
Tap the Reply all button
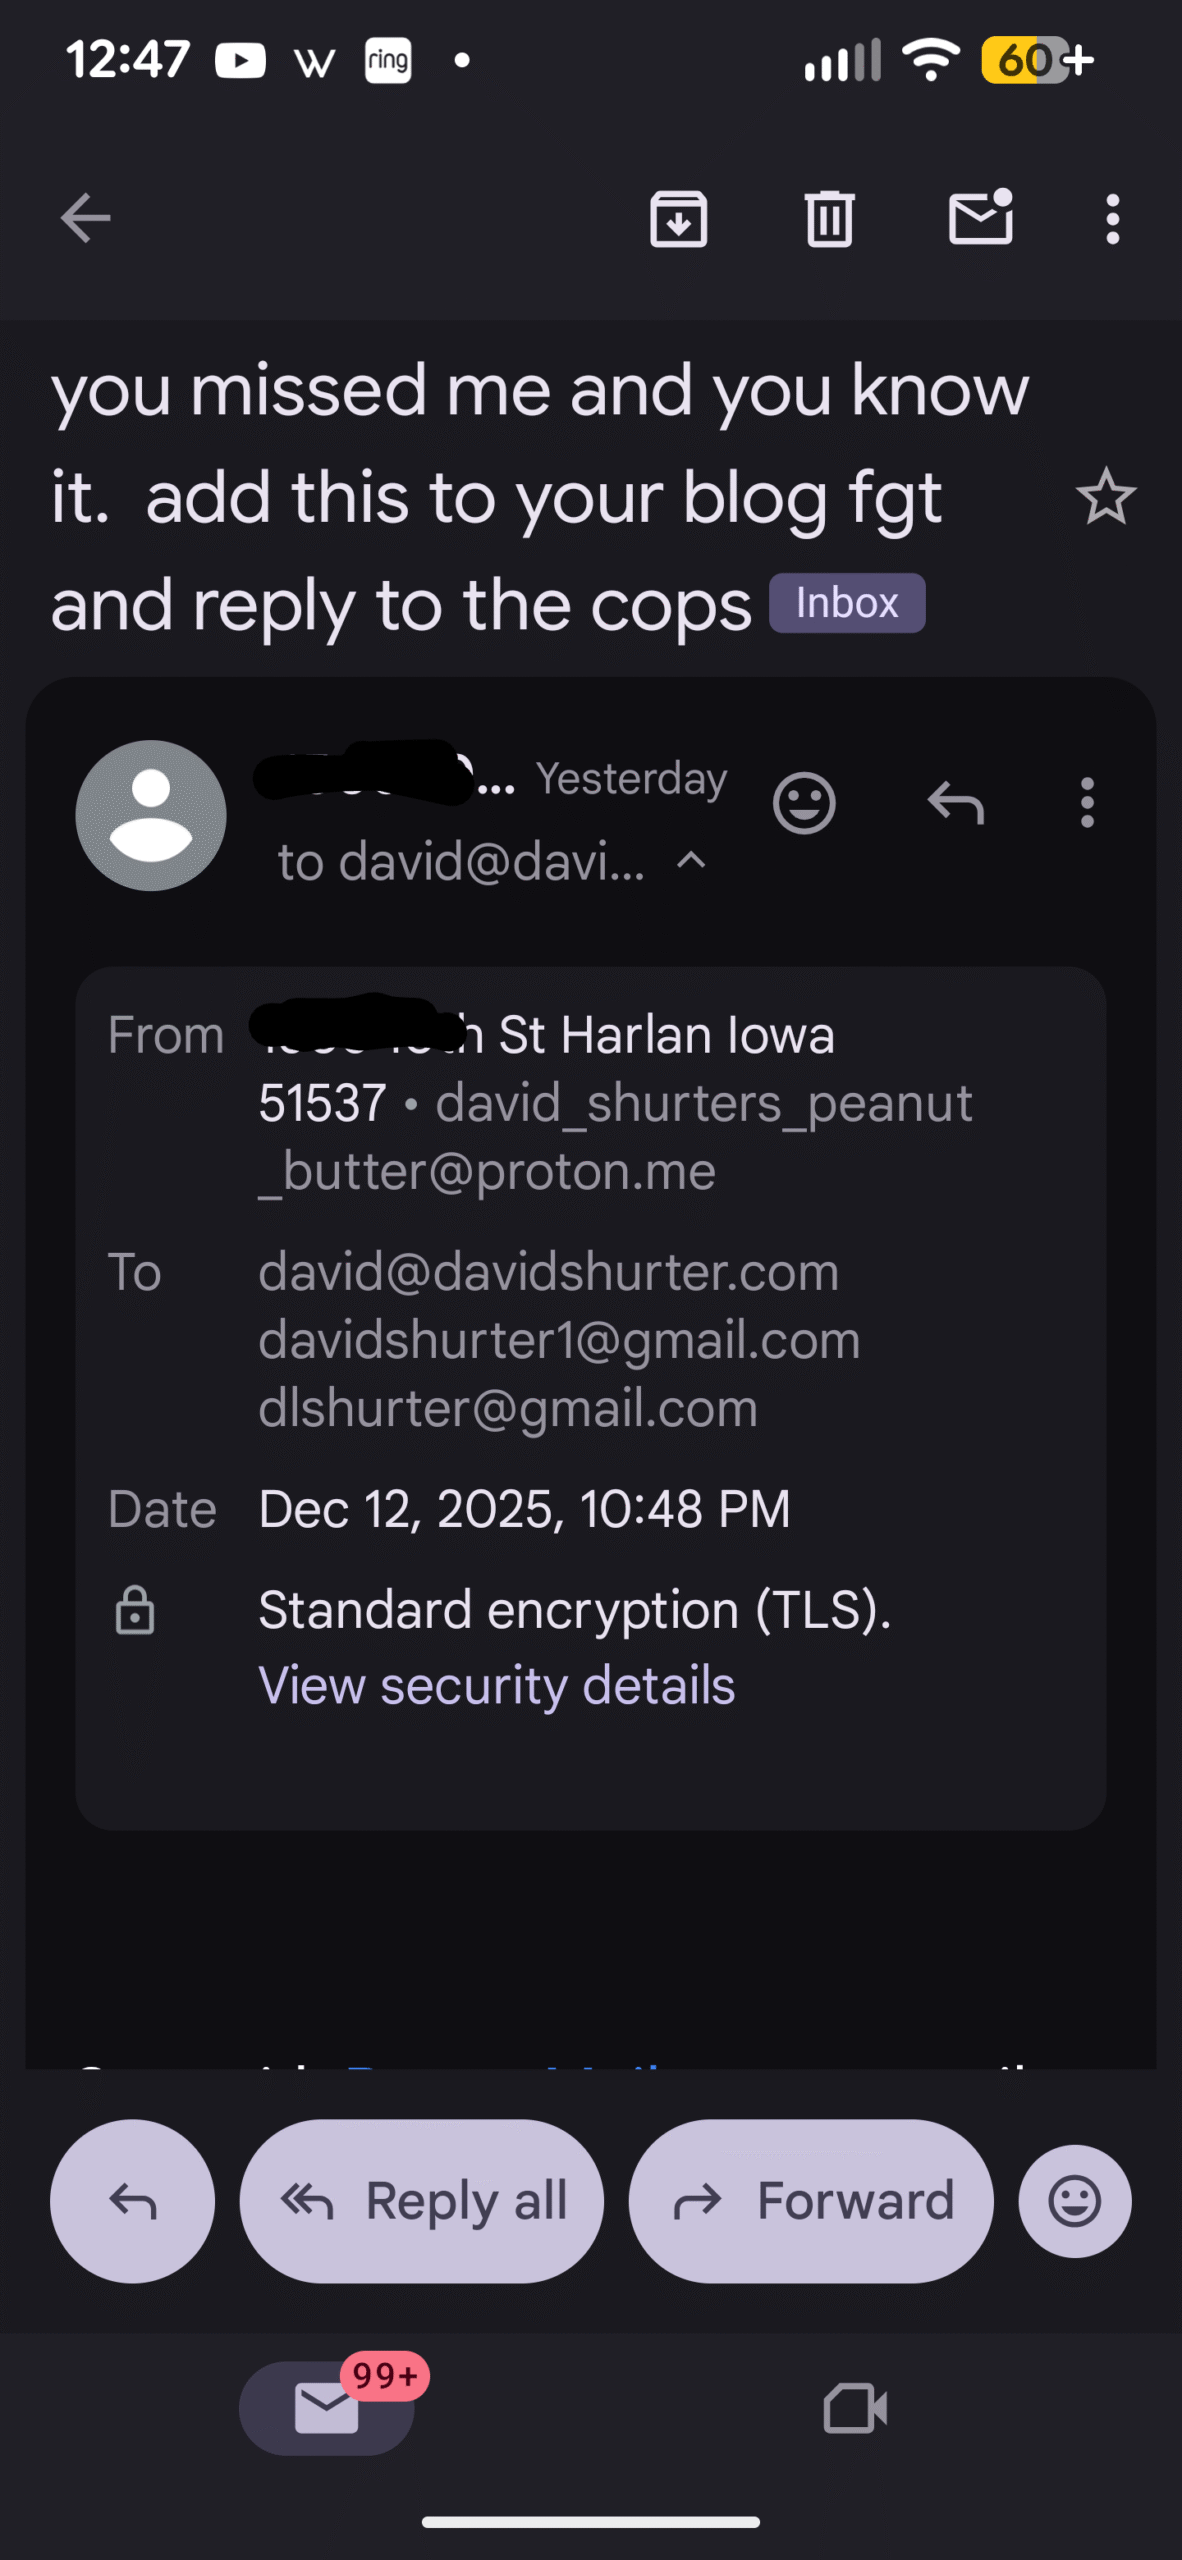coord(422,2201)
